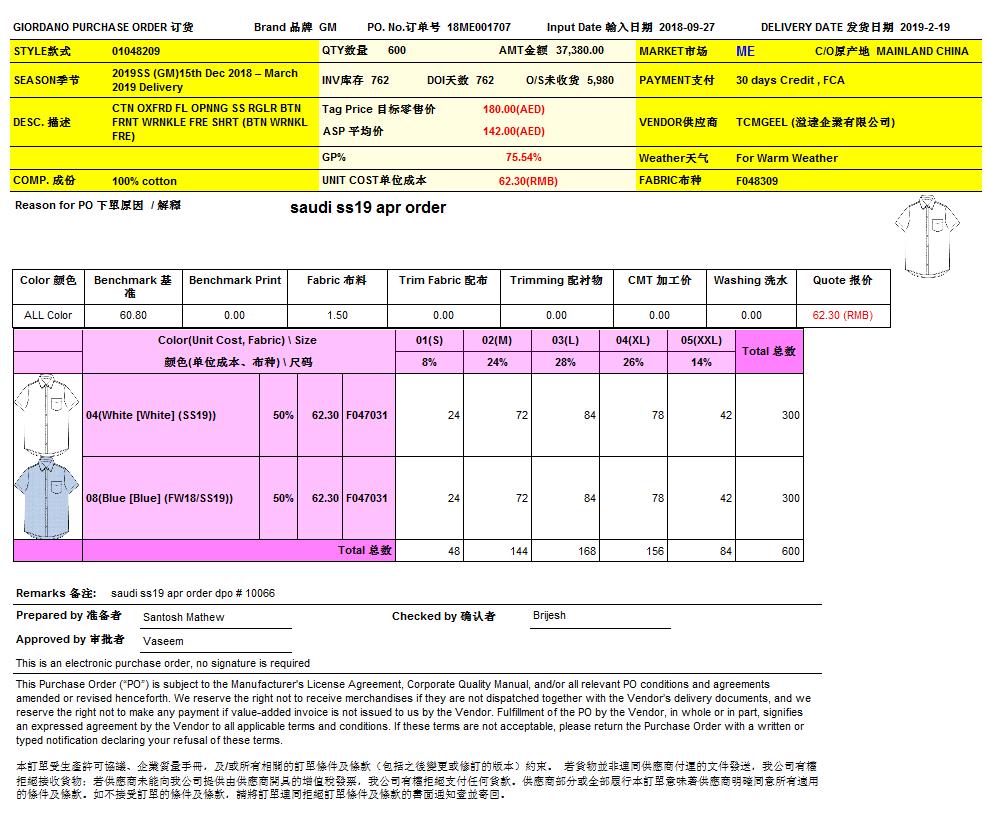Select the 04(White [White] (SS19)) row label
Viewport: 990px width, 823px height.
(x=150, y=415)
